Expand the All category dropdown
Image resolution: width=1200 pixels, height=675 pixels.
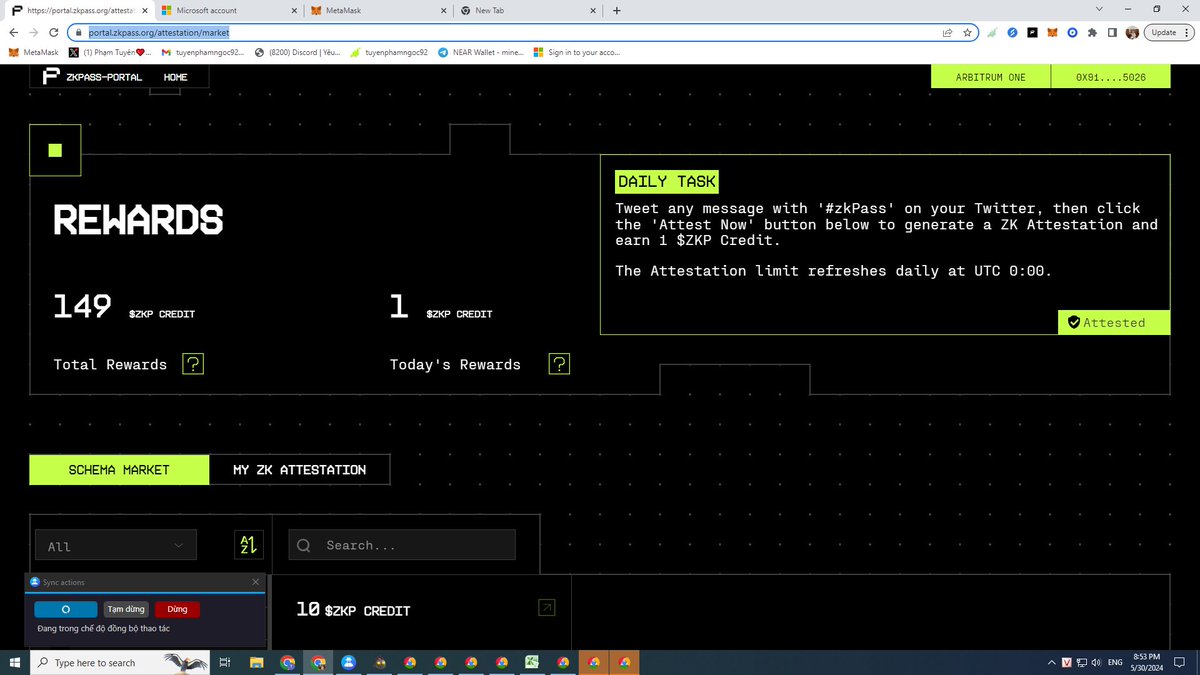click(116, 545)
